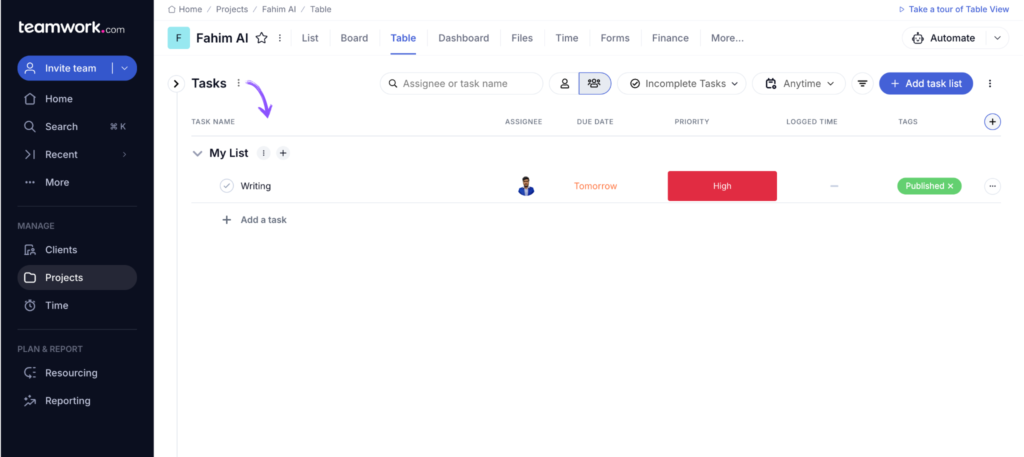This screenshot has width=1024, height=457.
Task: Click the TASK NAME column header
Action: [x=213, y=122]
